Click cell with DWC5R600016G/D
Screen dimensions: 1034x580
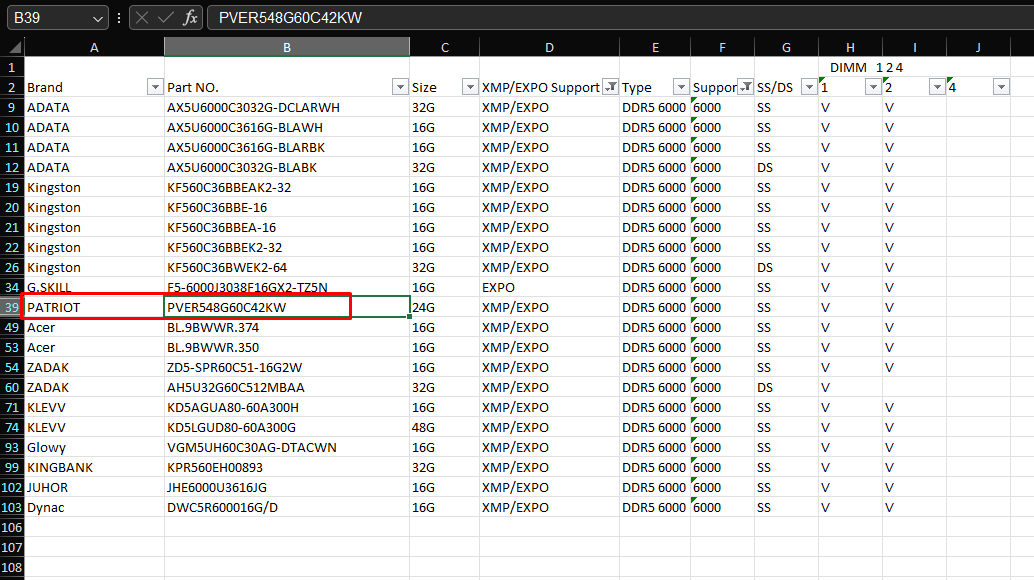point(287,508)
